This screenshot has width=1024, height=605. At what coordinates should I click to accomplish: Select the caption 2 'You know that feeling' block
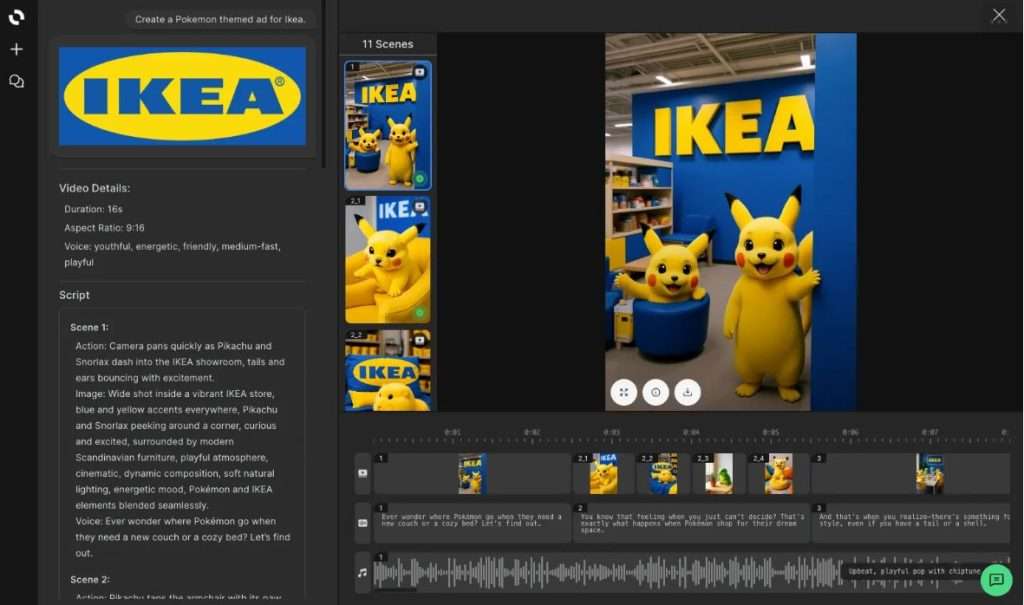pyautogui.click(x=691, y=523)
